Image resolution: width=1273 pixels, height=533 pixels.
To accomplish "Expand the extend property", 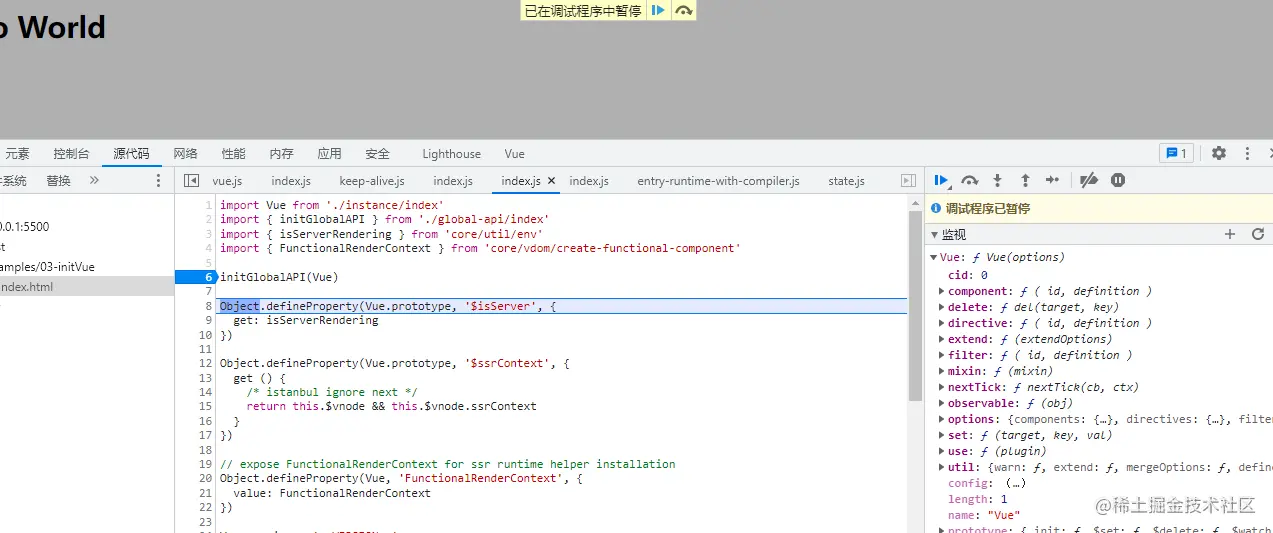I will pyautogui.click(x=942, y=339).
